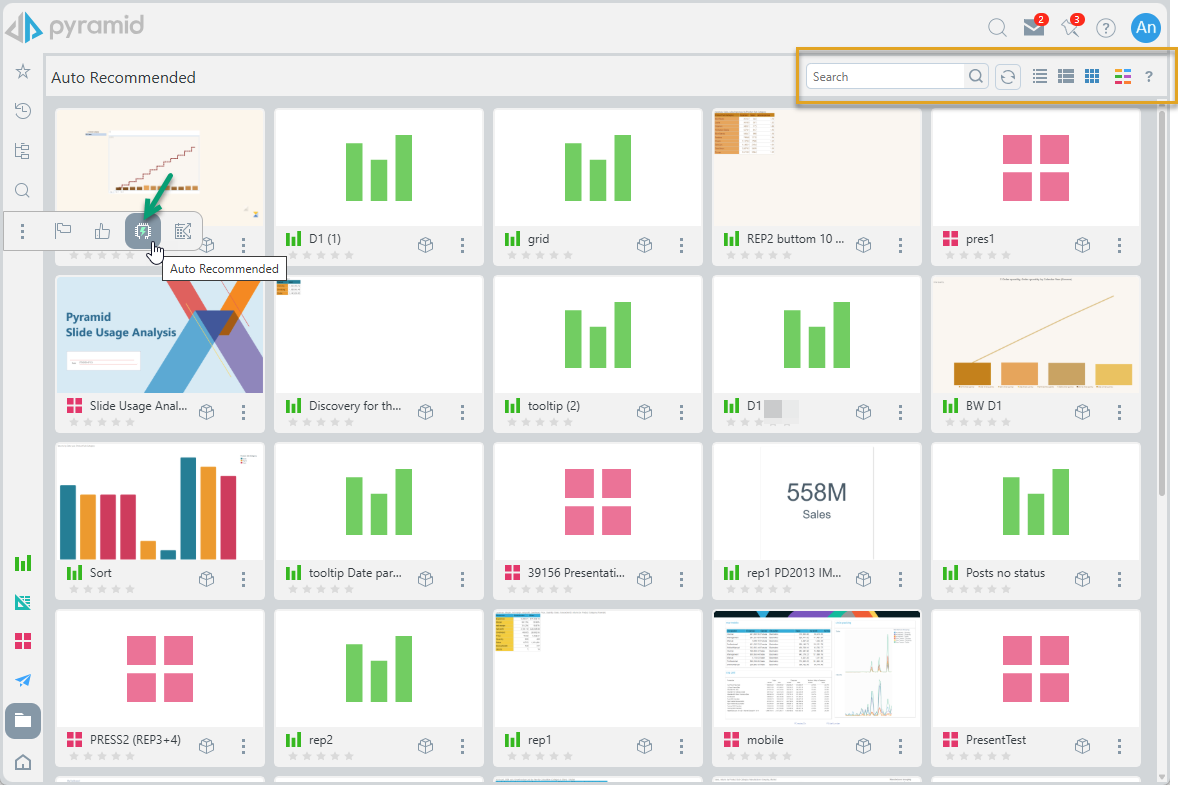Click the Auto Recommended chip icon

pyautogui.click(x=142, y=231)
